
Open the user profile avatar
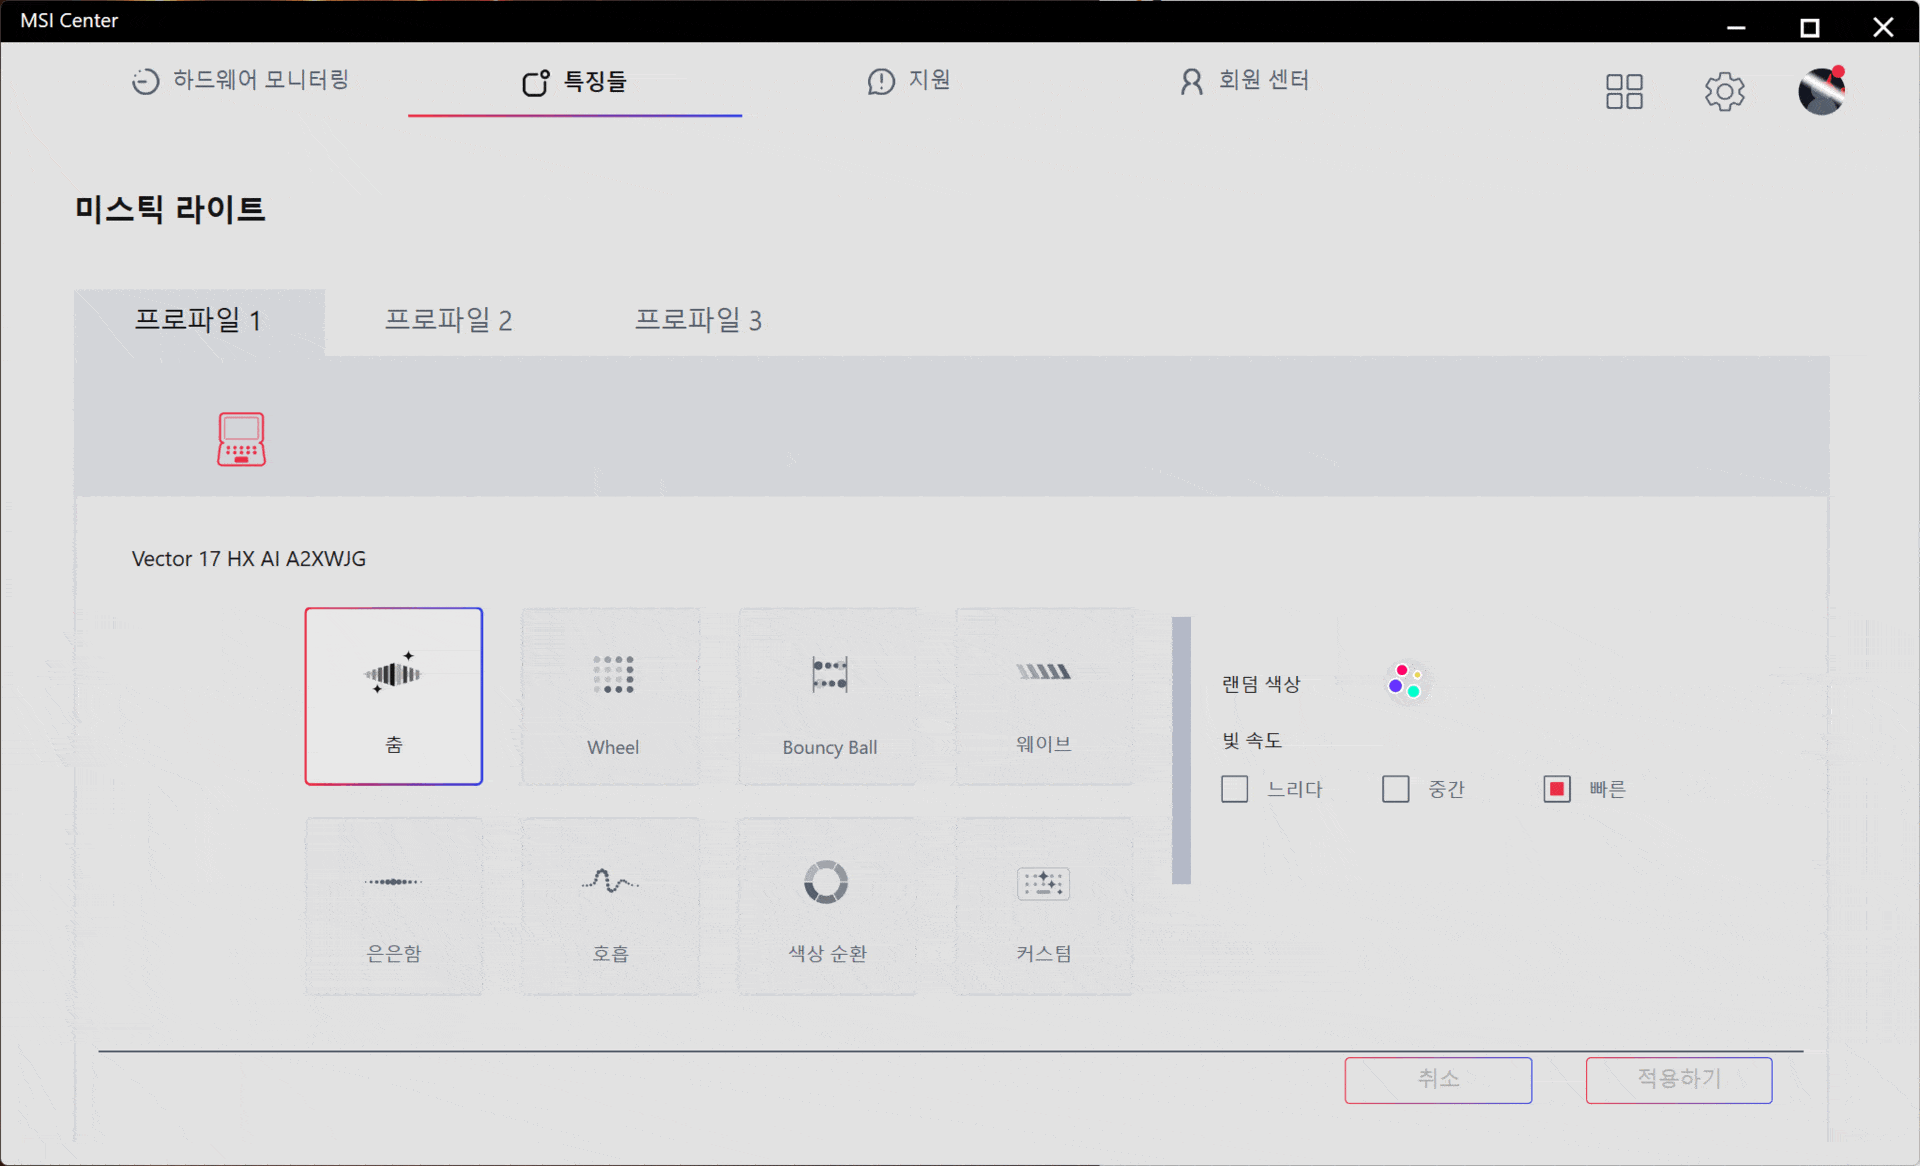pyautogui.click(x=1821, y=91)
